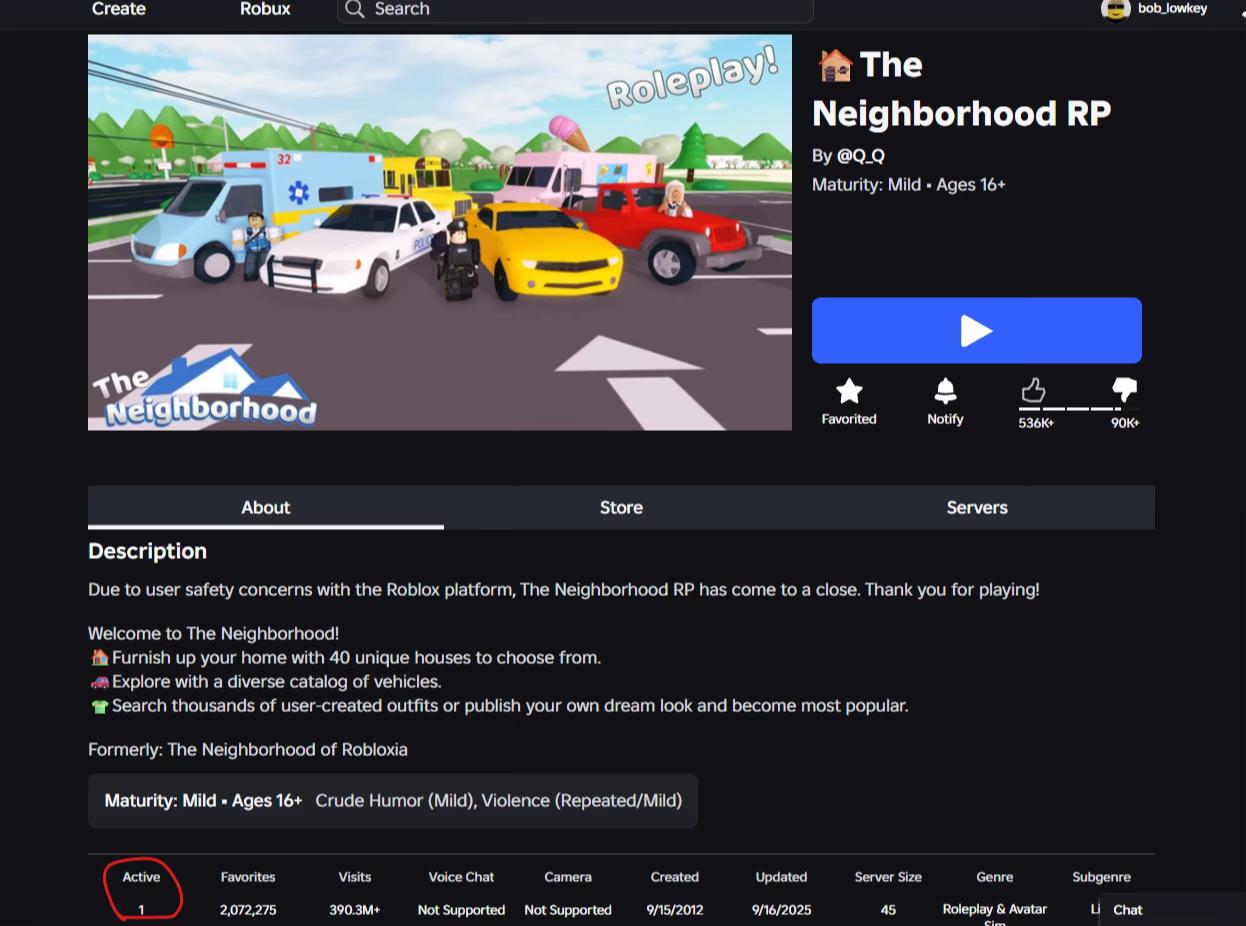Click the Updated date 9/16/2025
Viewport: 1246px width, 926px height.
click(781, 910)
